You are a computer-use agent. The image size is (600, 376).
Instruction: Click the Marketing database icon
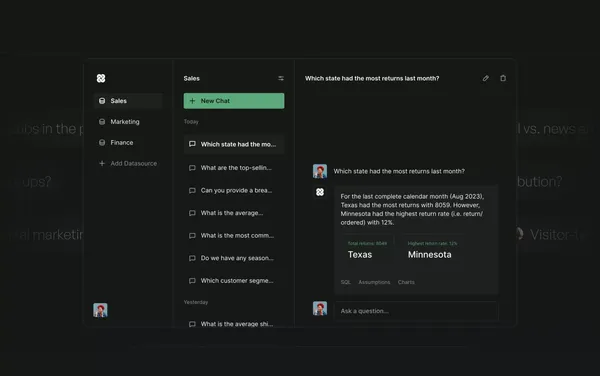click(x=102, y=122)
